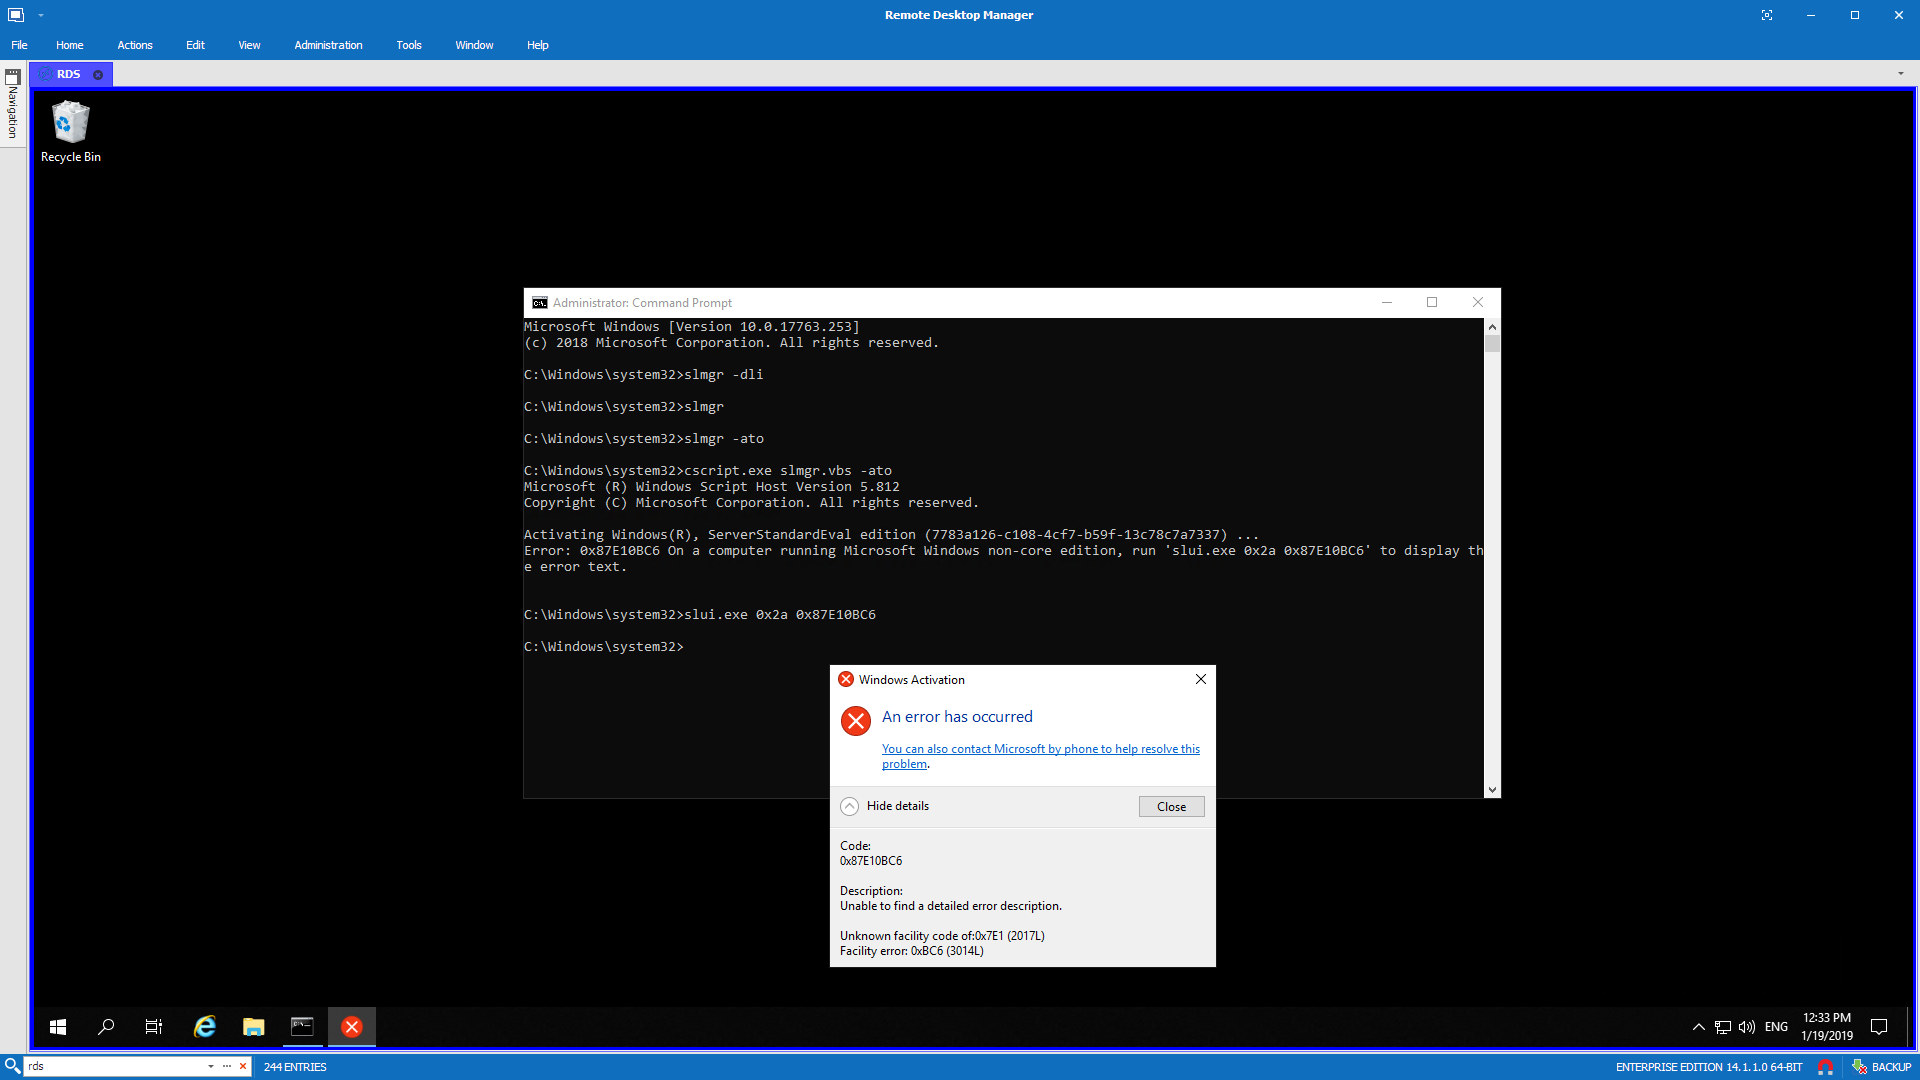This screenshot has height=1080, width=1920.
Task: Open the tab list dropdown at the right edge
Action: pyautogui.click(x=1902, y=73)
